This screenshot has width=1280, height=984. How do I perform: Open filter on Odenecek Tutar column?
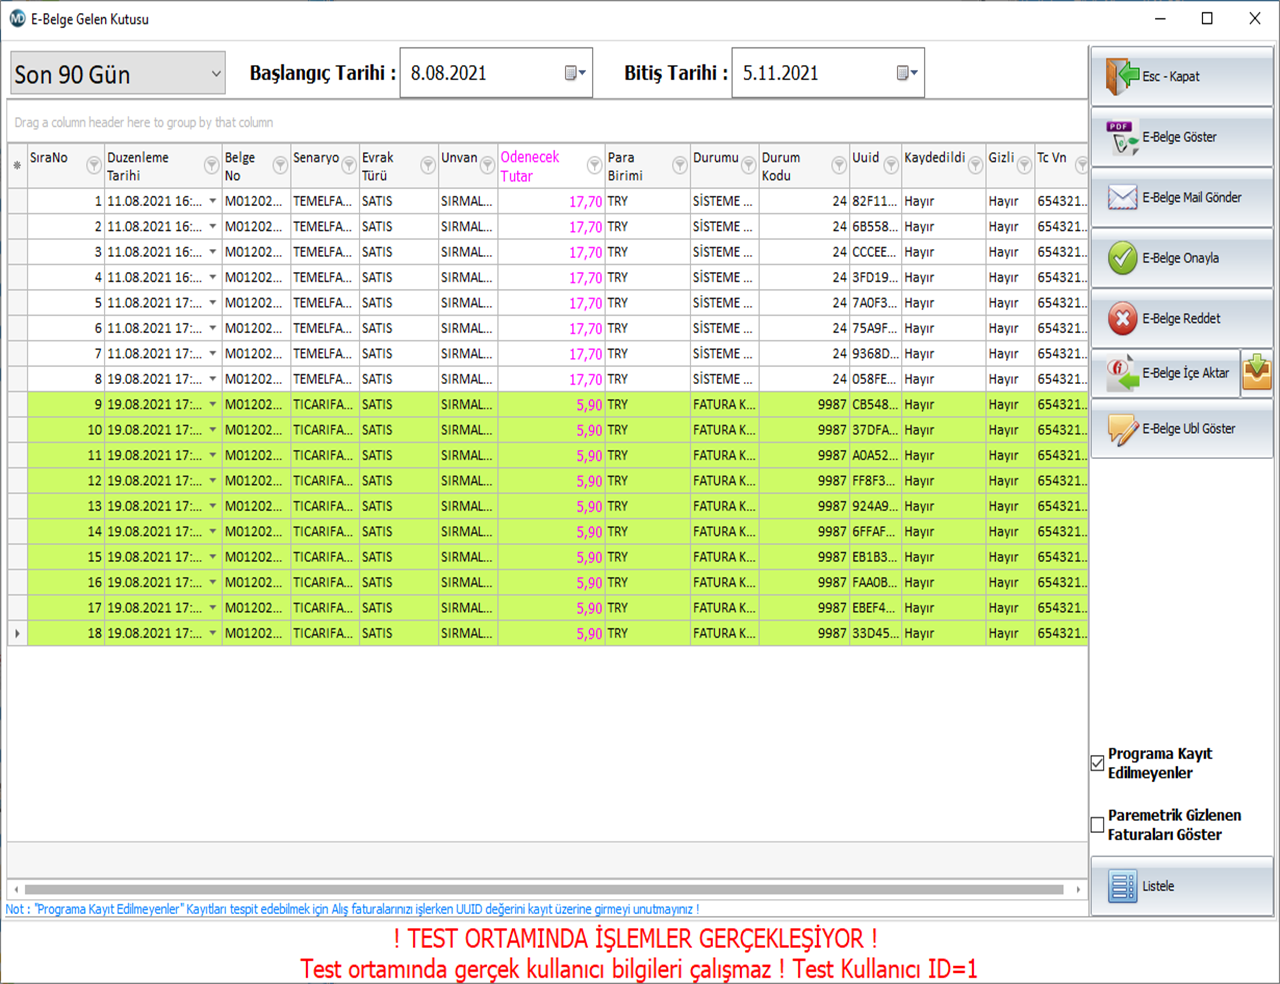point(594,165)
